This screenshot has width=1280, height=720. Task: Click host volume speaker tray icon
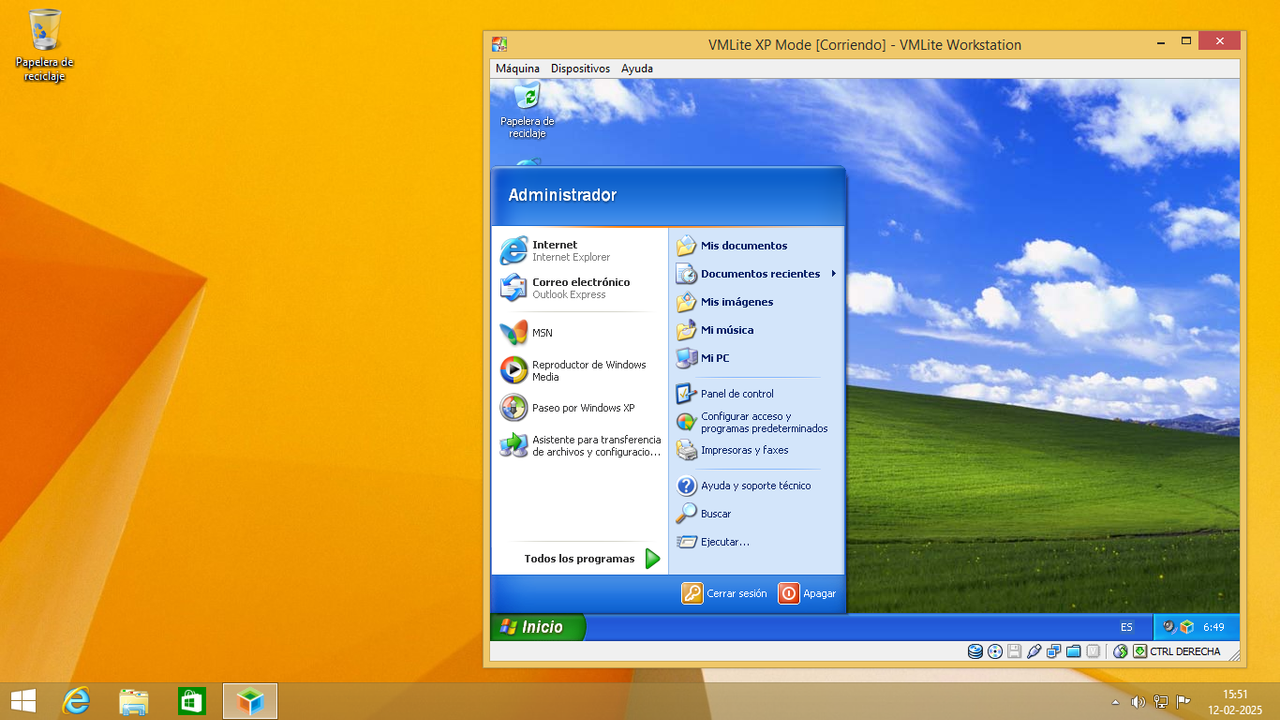click(1138, 702)
